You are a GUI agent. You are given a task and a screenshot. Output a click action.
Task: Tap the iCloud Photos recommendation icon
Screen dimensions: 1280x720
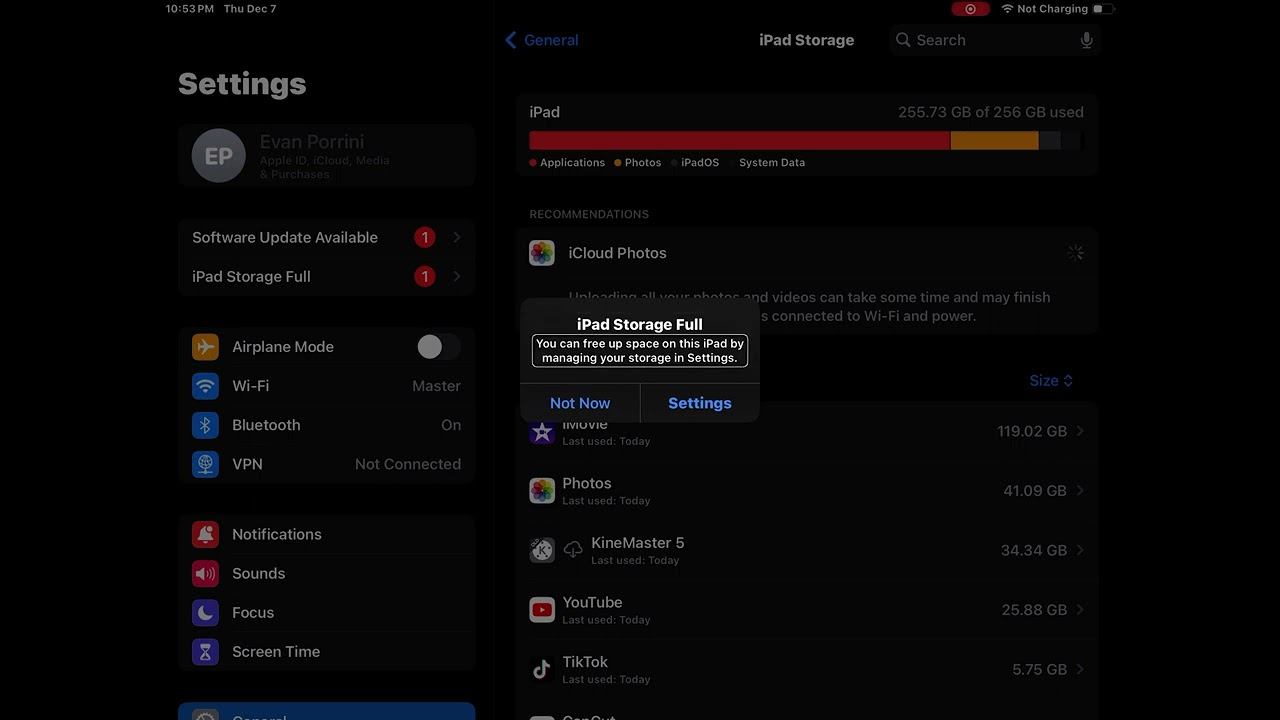point(542,253)
